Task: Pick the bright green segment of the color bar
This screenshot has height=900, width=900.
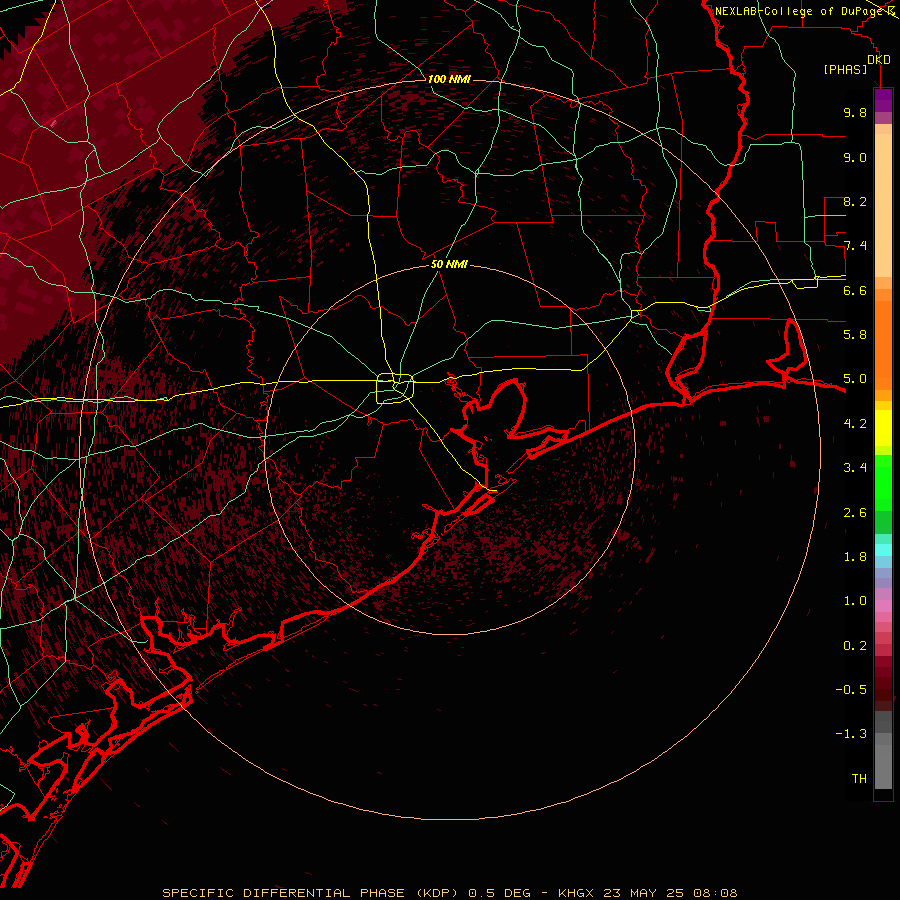Action: point(883,482)
